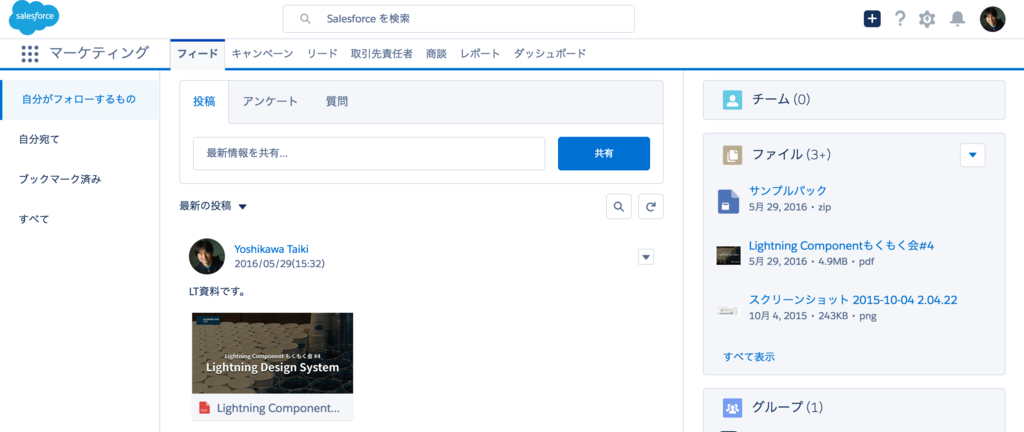
Task: Select the アンケート publisher tab
Action: point(270,102)
